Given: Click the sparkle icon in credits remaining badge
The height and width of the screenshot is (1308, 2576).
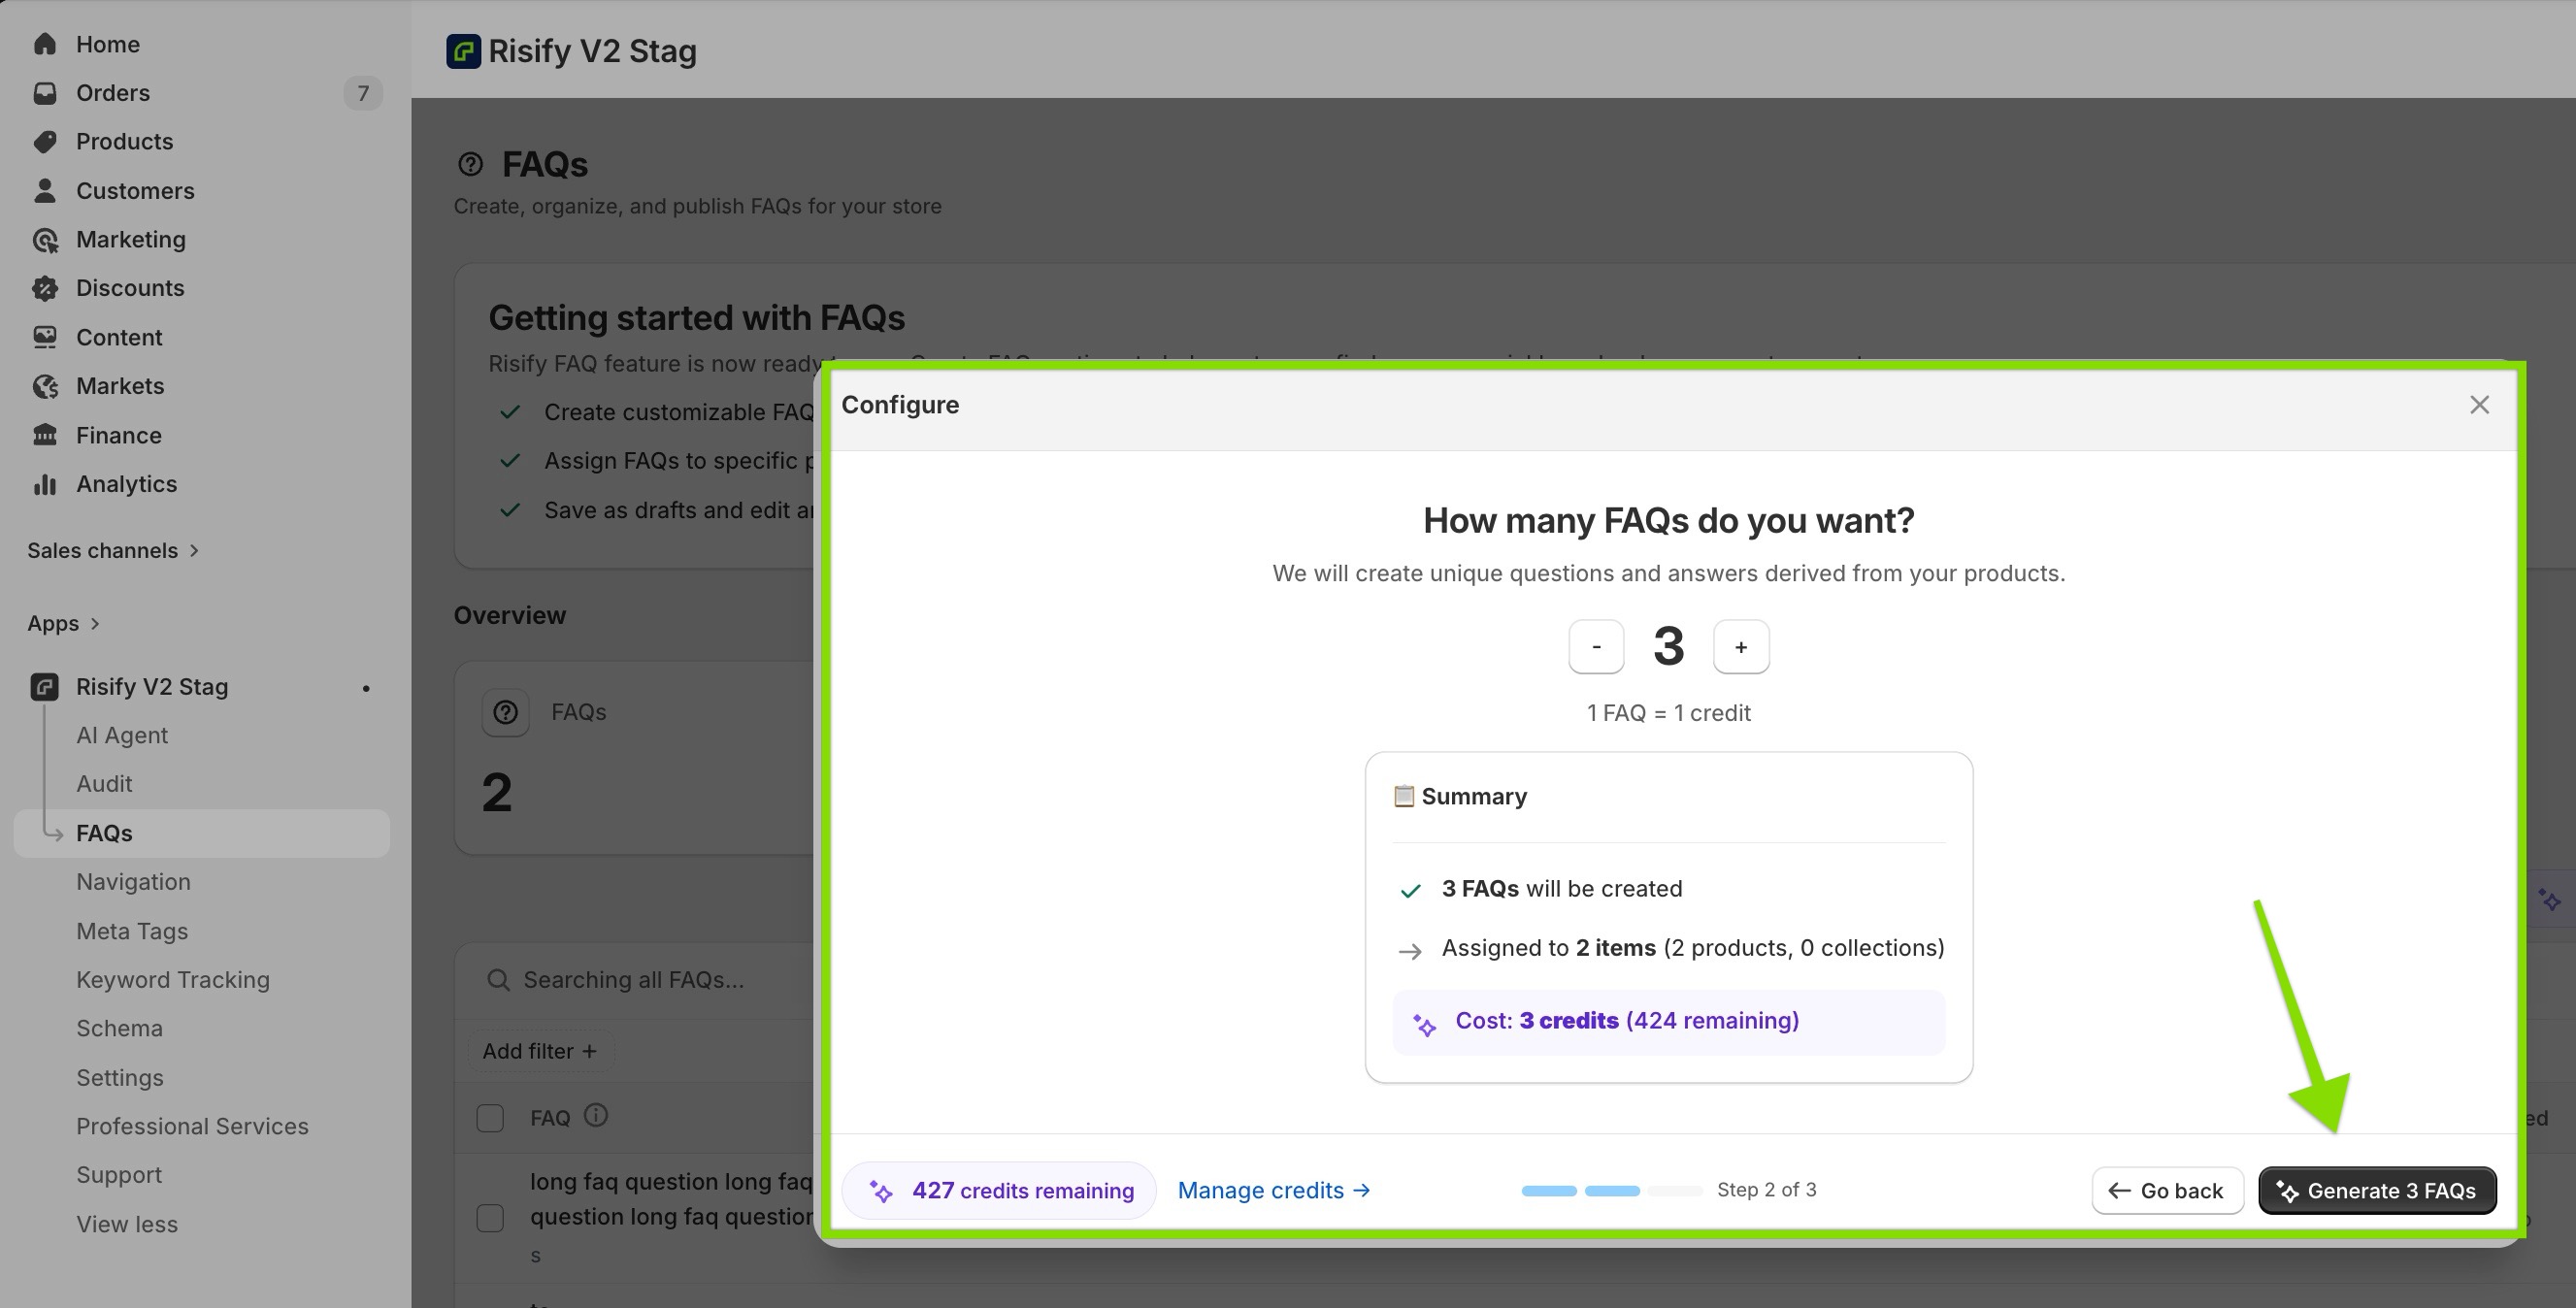Looking at the screenshot, I should click(881, 1191).
